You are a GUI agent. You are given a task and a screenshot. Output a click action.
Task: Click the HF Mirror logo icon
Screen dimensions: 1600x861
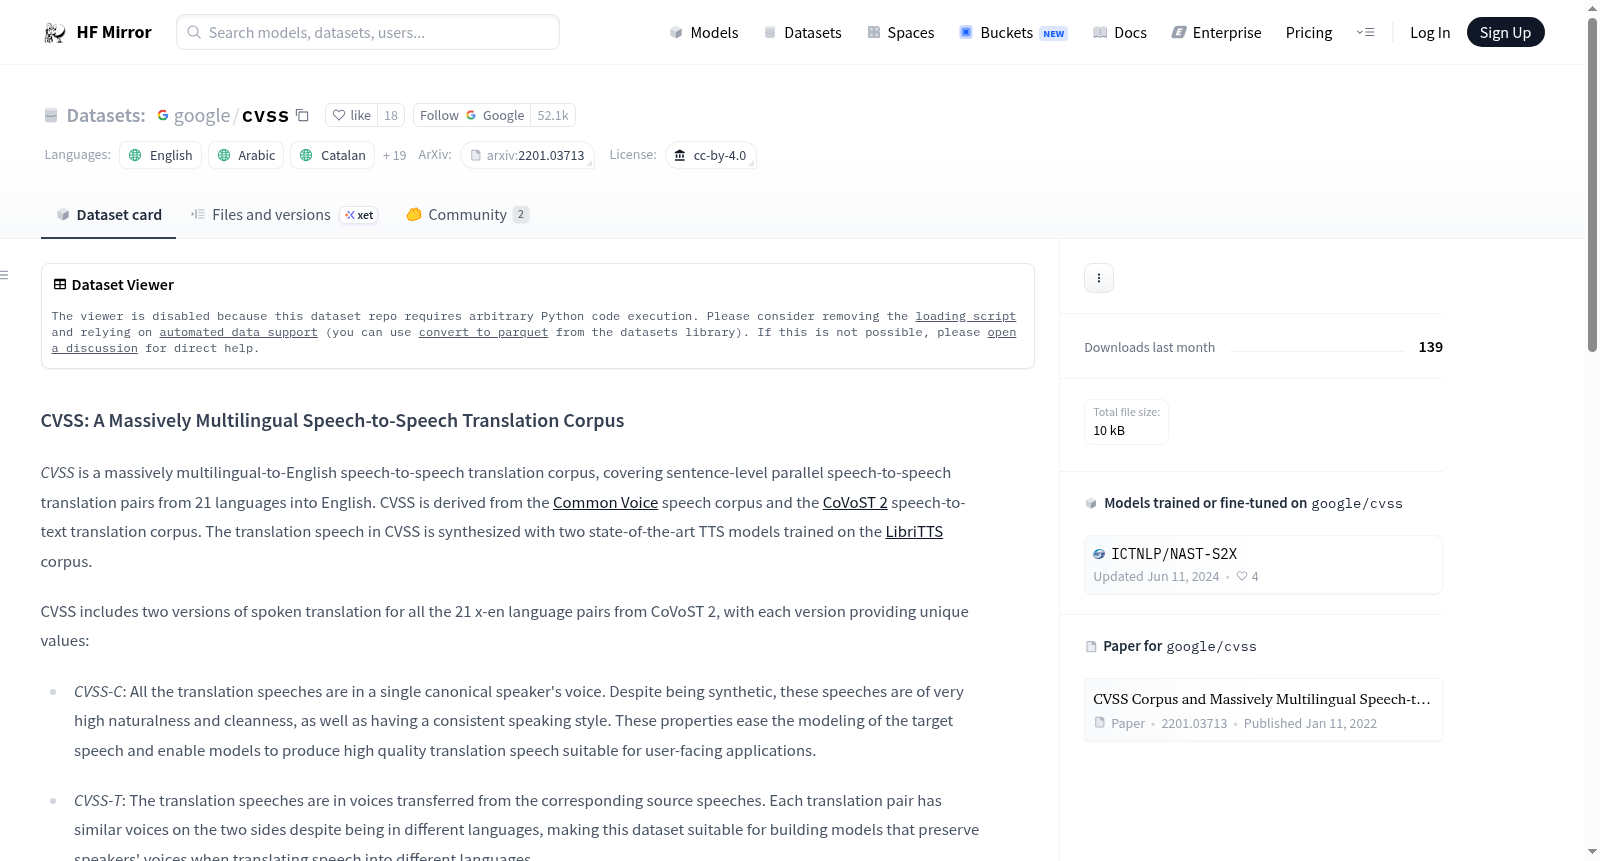(x=55, y=33)
